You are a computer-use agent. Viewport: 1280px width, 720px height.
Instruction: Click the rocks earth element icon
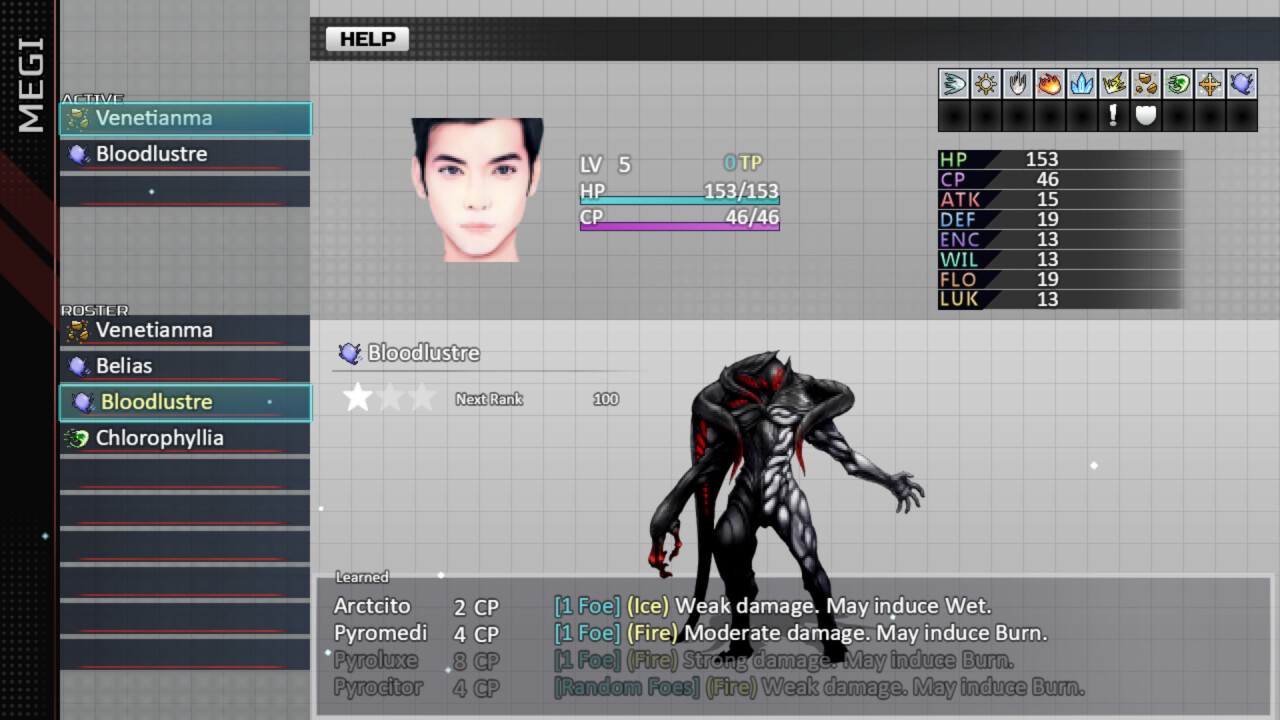click(1146, 84)
